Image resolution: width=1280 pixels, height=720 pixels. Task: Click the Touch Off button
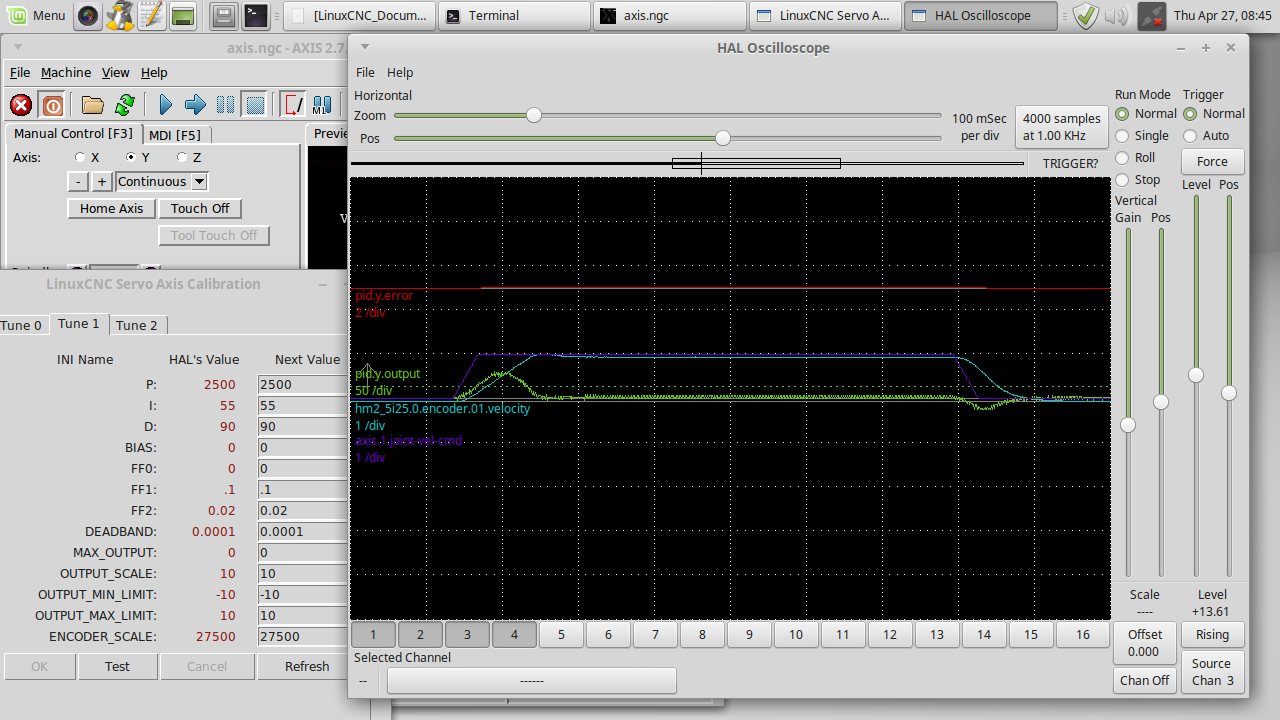click(200, 209)
